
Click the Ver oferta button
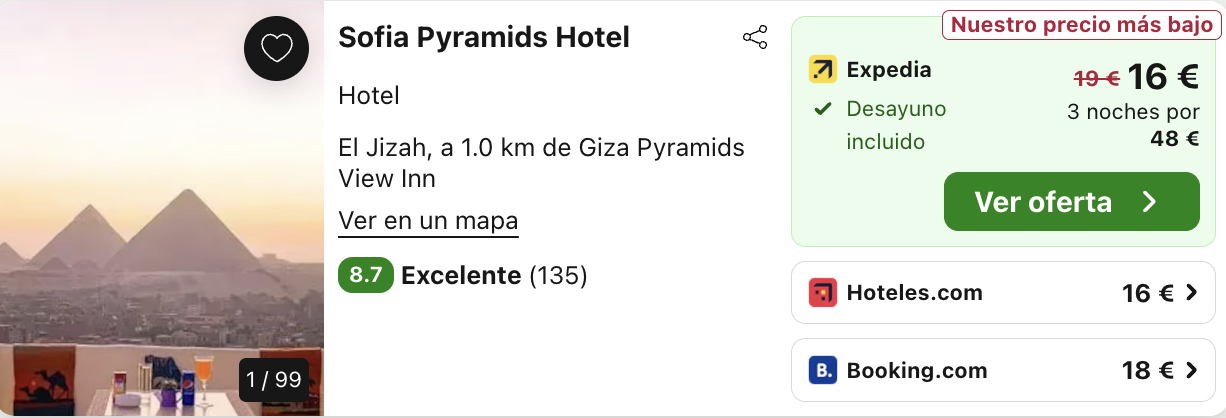(x=1072, y=202)
